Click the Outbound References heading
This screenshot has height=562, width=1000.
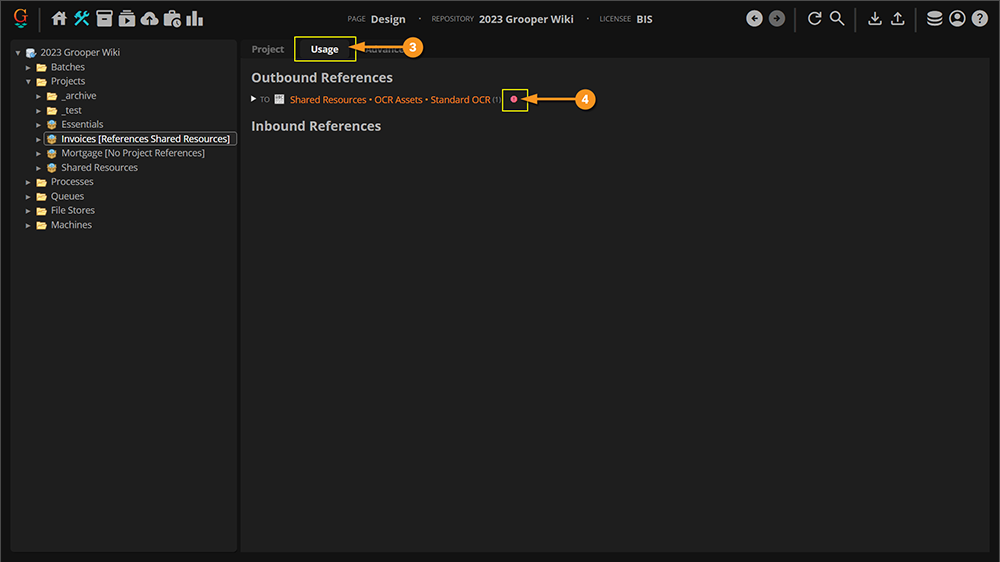pyautogui.click(x=322, y=78)
